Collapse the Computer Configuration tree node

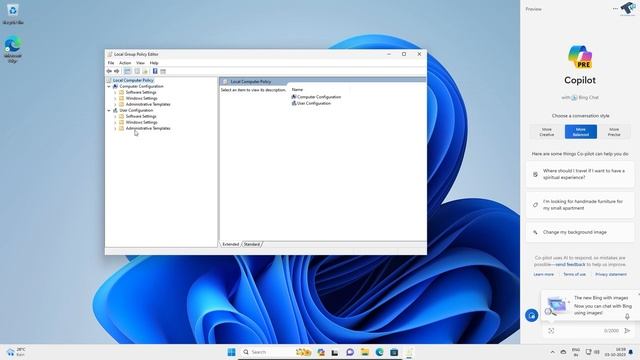(109, 87)
